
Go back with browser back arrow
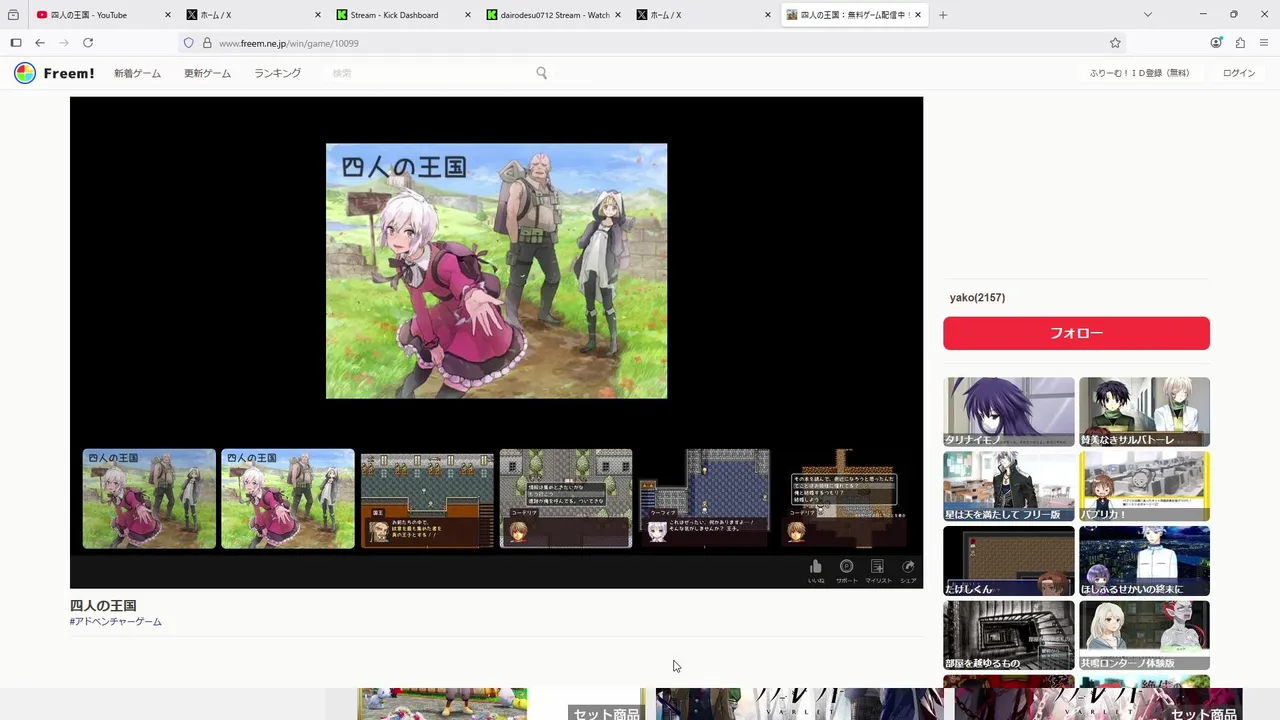coord(40,43)
